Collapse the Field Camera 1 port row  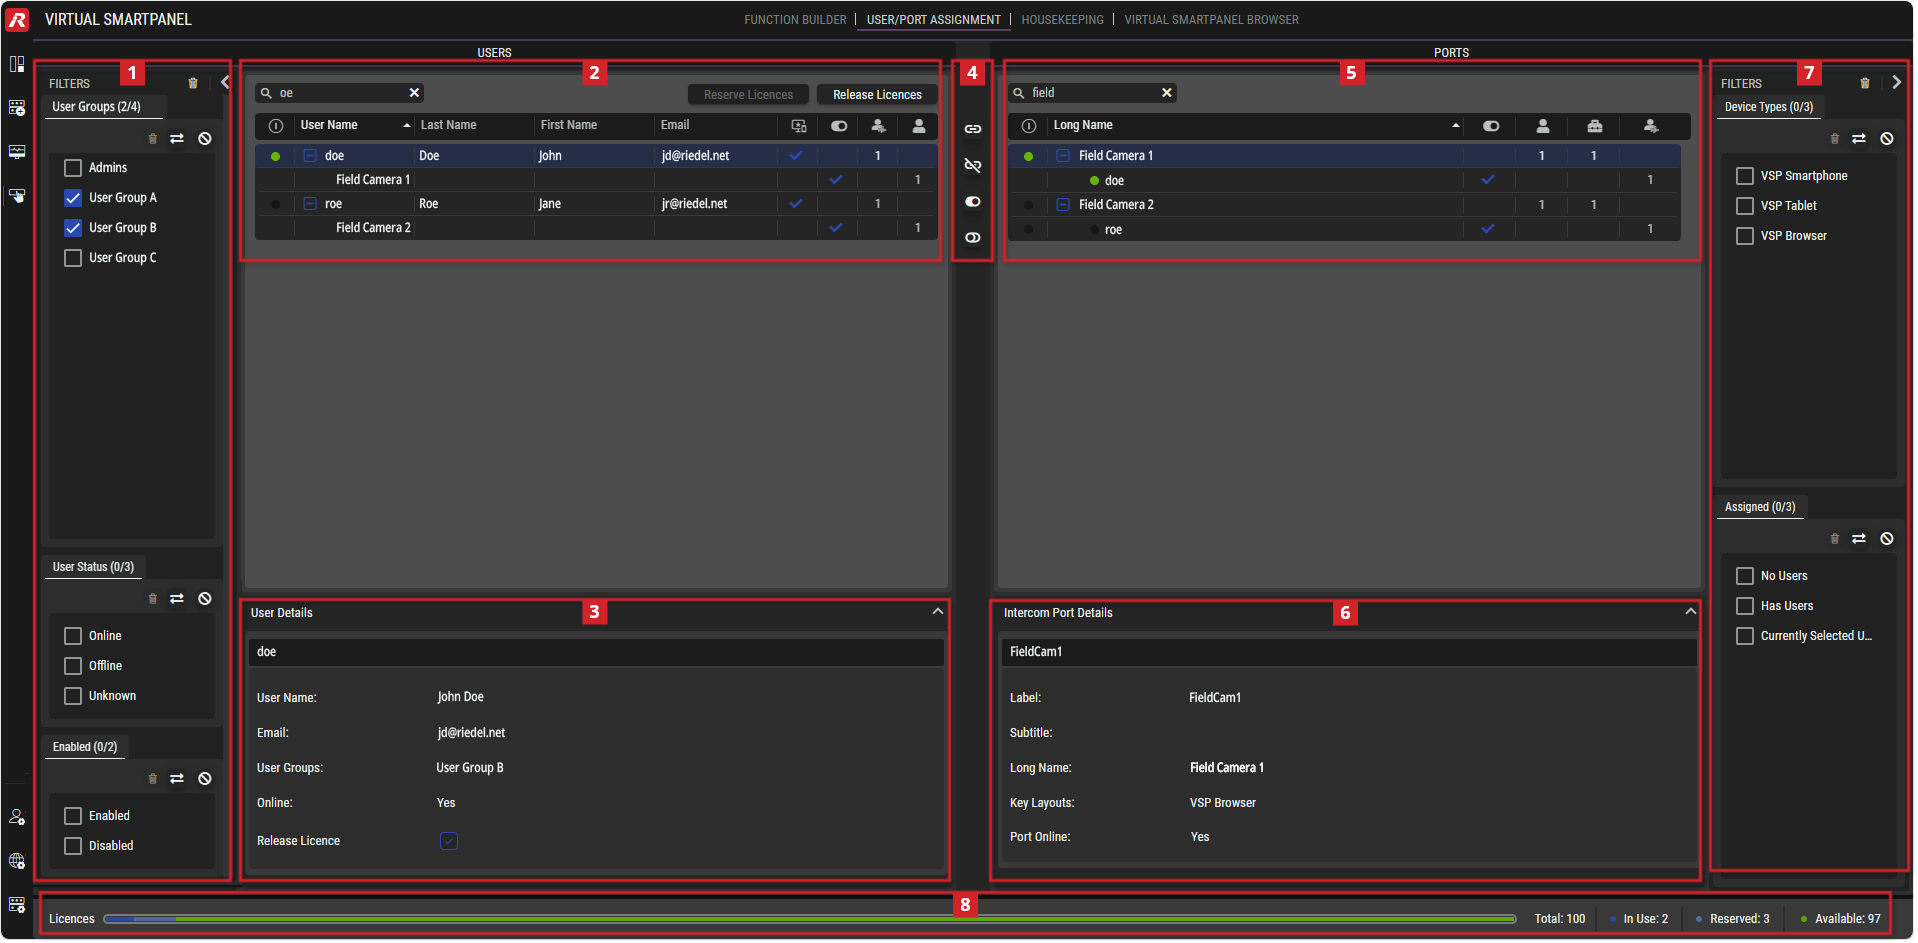point(1063,156)
